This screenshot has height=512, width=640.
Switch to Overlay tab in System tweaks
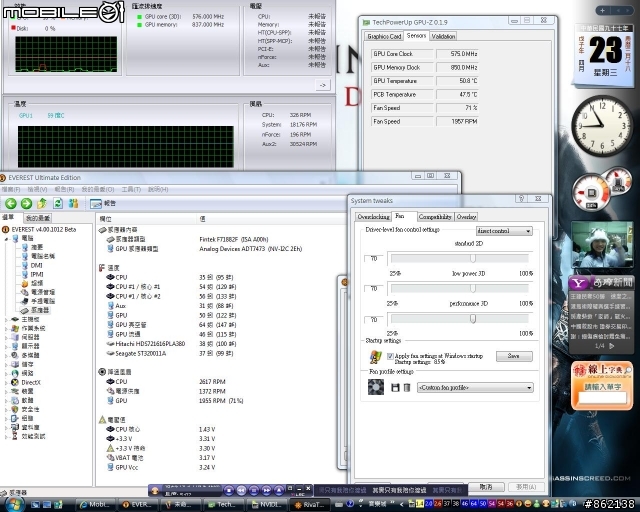point(466,217)
